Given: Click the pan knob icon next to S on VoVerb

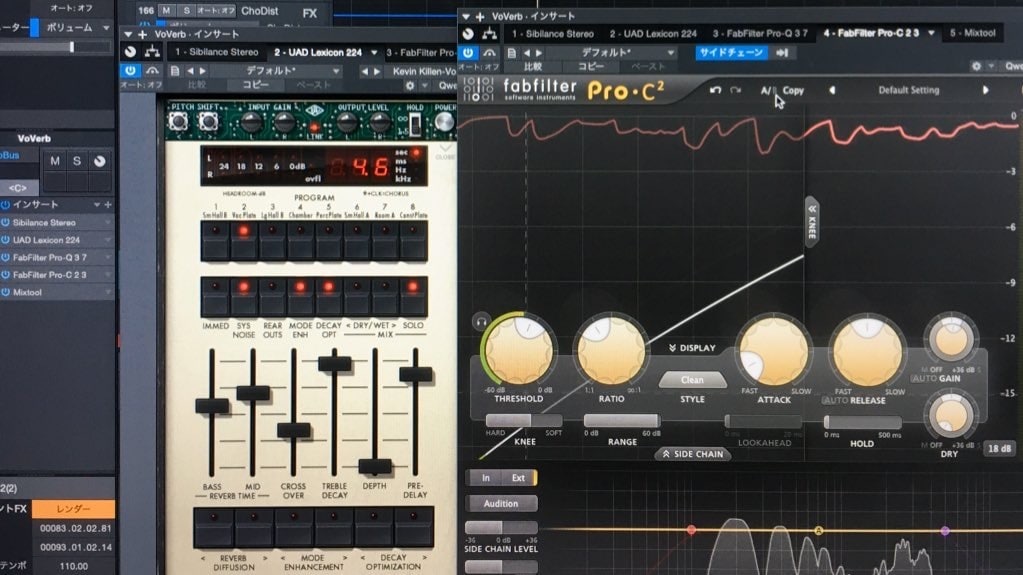Looking at the screenshot, I should coord(99,161).
